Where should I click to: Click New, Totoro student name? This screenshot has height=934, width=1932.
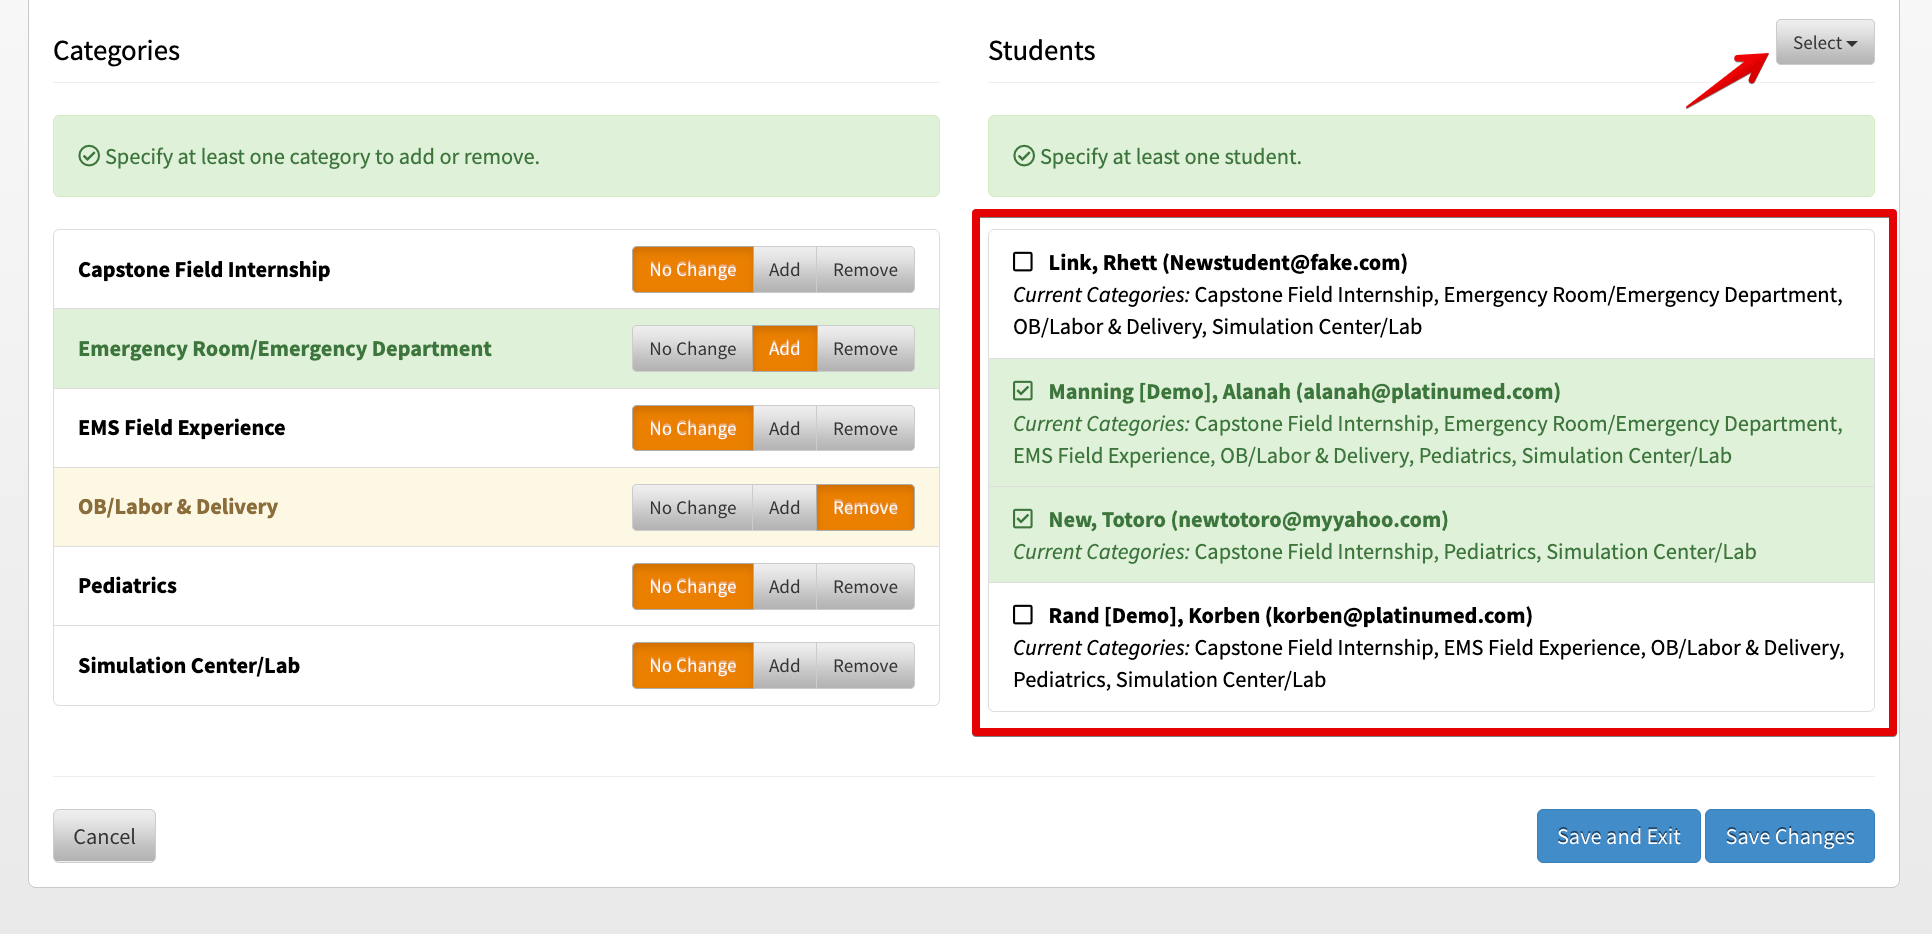(x=1248, y=519)
